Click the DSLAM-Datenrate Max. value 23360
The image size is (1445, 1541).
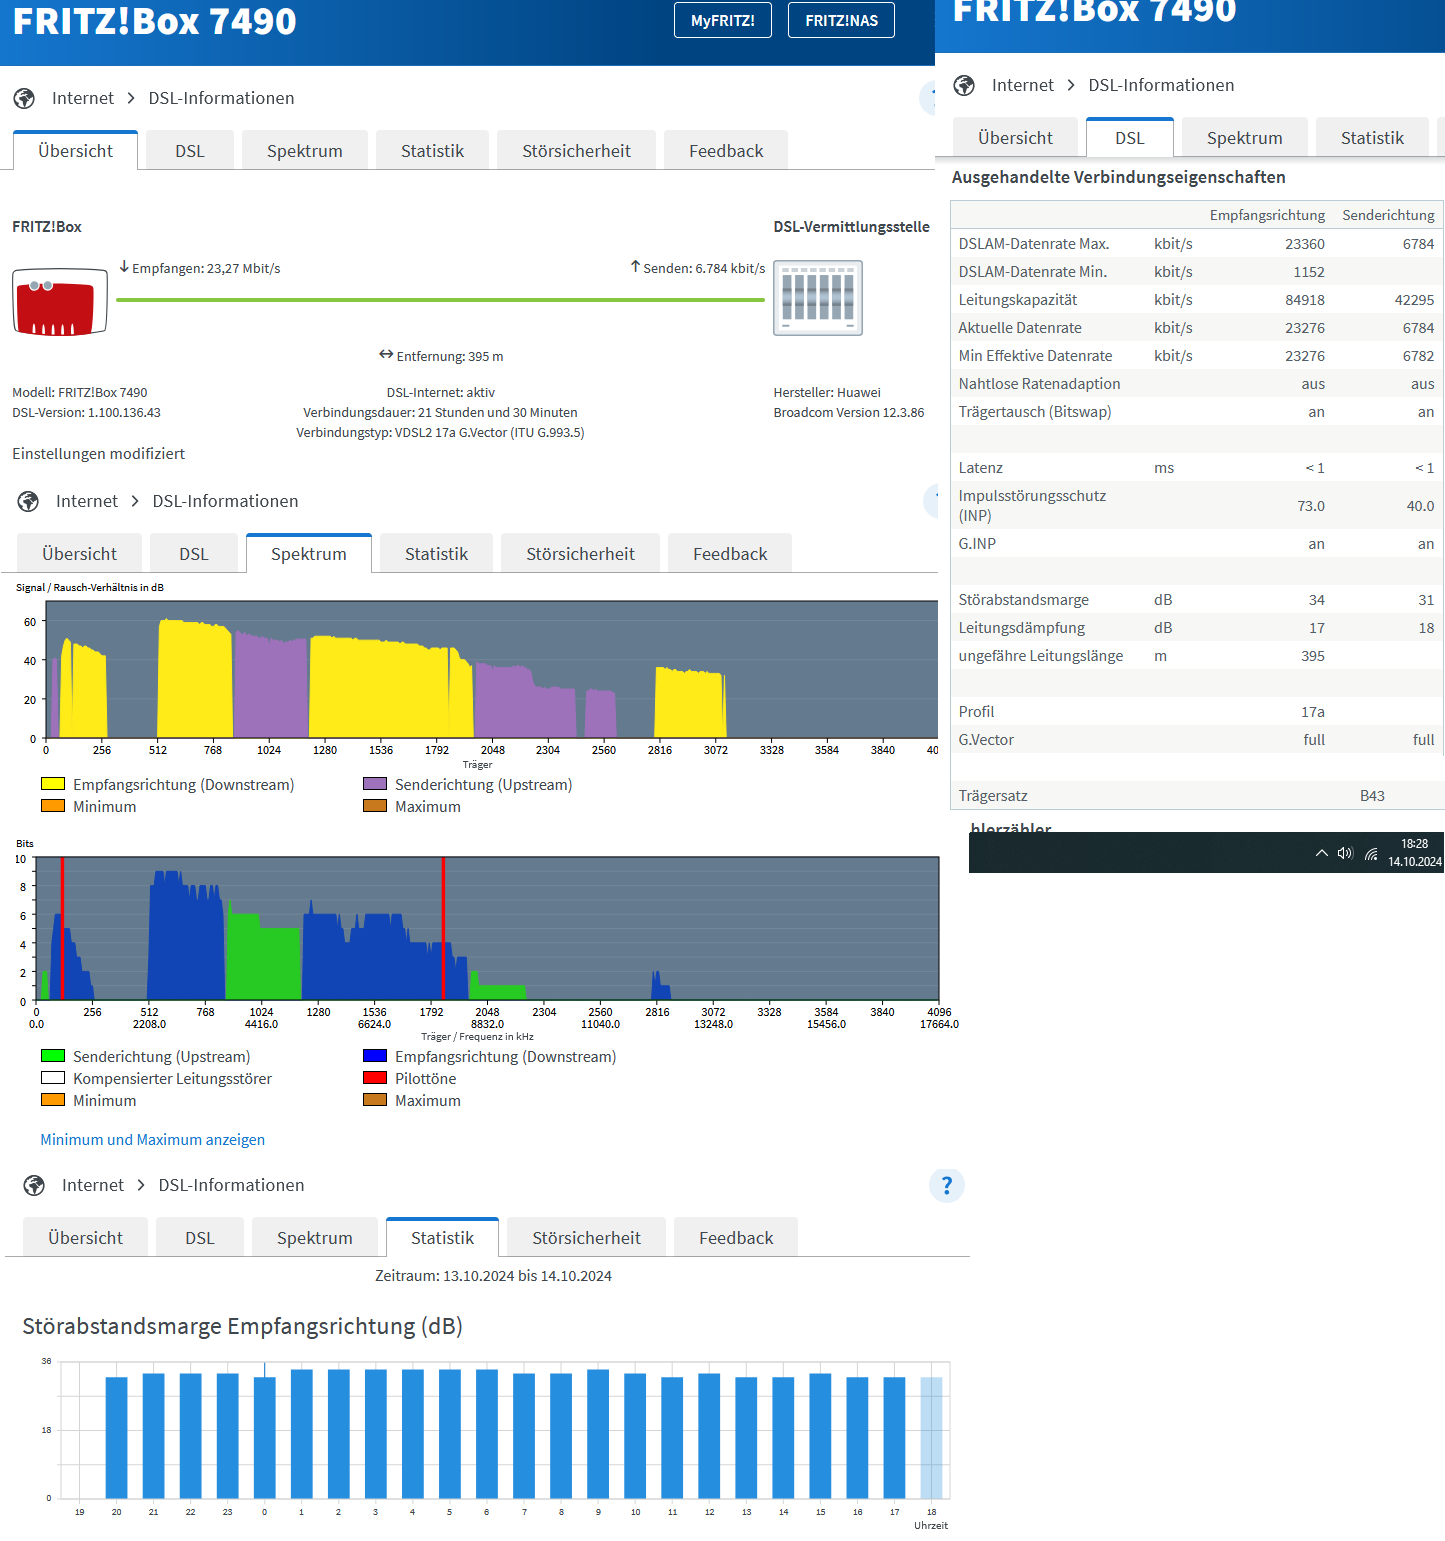(x=1305, y=244)
